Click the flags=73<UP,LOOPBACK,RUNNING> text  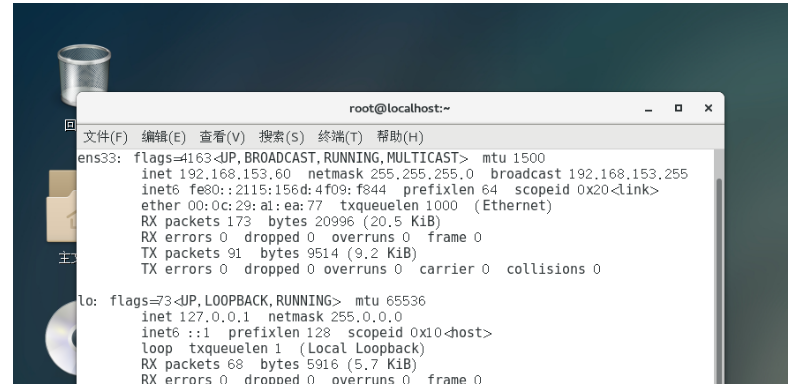226,301
